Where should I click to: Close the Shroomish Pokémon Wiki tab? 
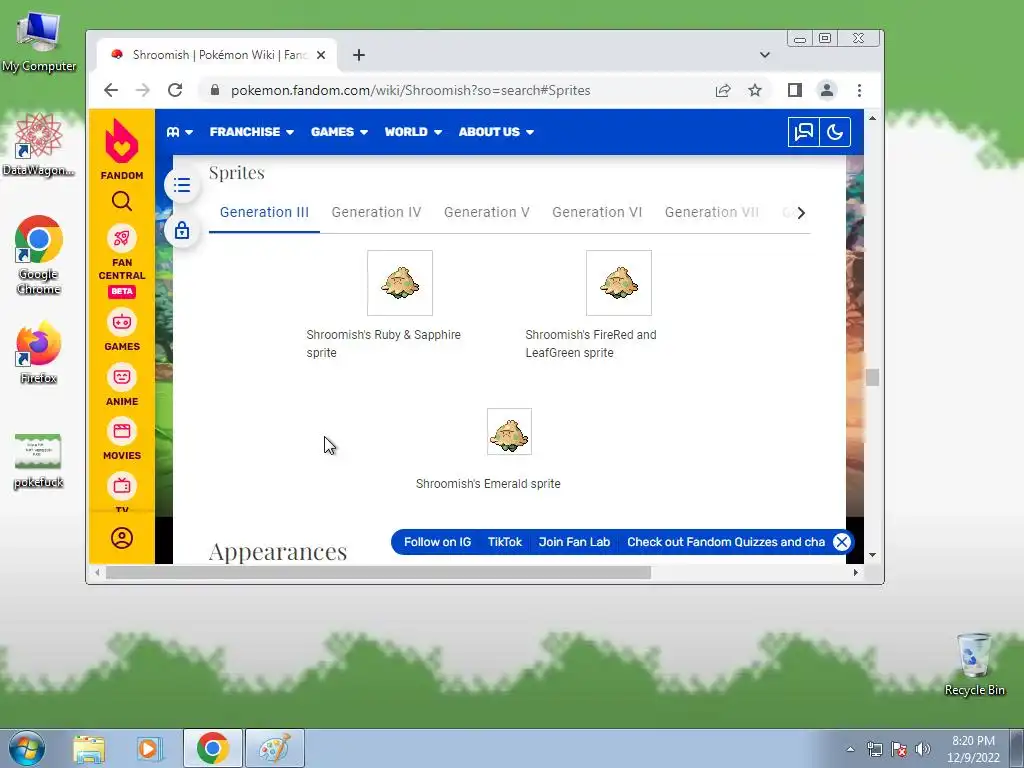pyautogui.click(x=321, y=55)
